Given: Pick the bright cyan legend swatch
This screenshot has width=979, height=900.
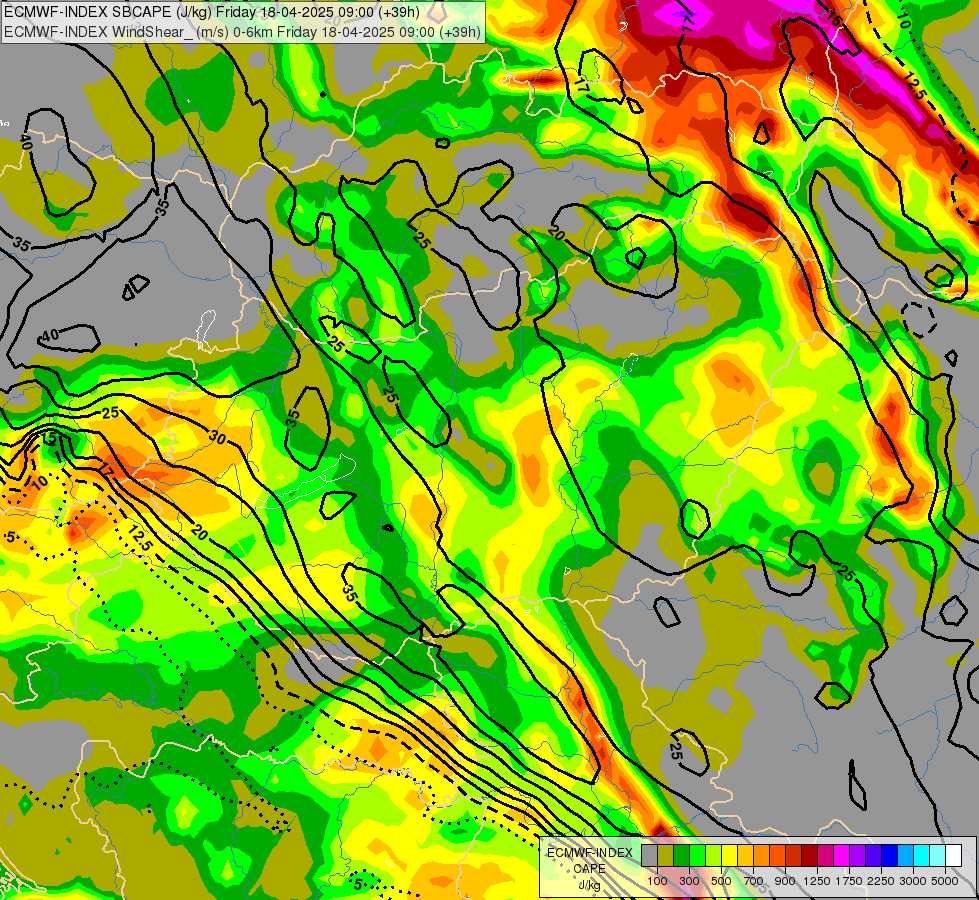Looking at the screenshot, I should (922, 856).
